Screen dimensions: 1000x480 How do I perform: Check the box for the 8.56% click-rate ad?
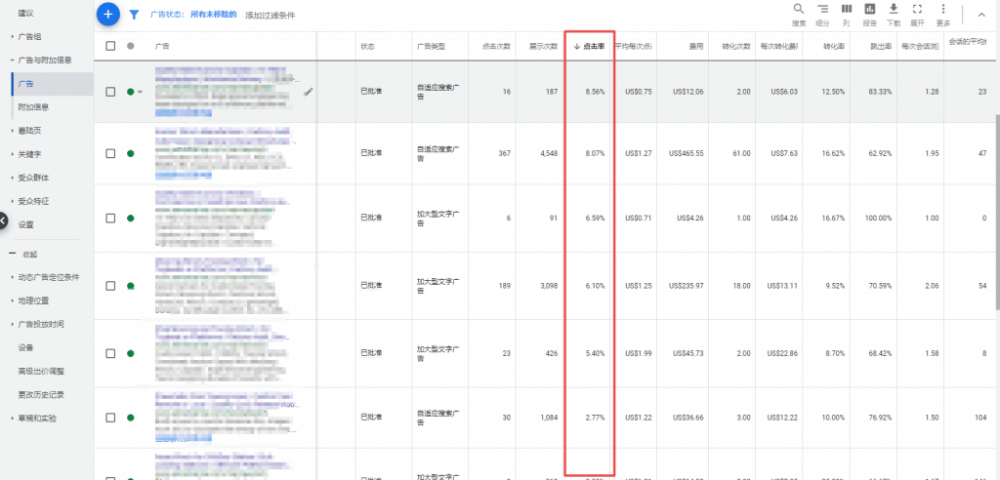tap(110, 92)
